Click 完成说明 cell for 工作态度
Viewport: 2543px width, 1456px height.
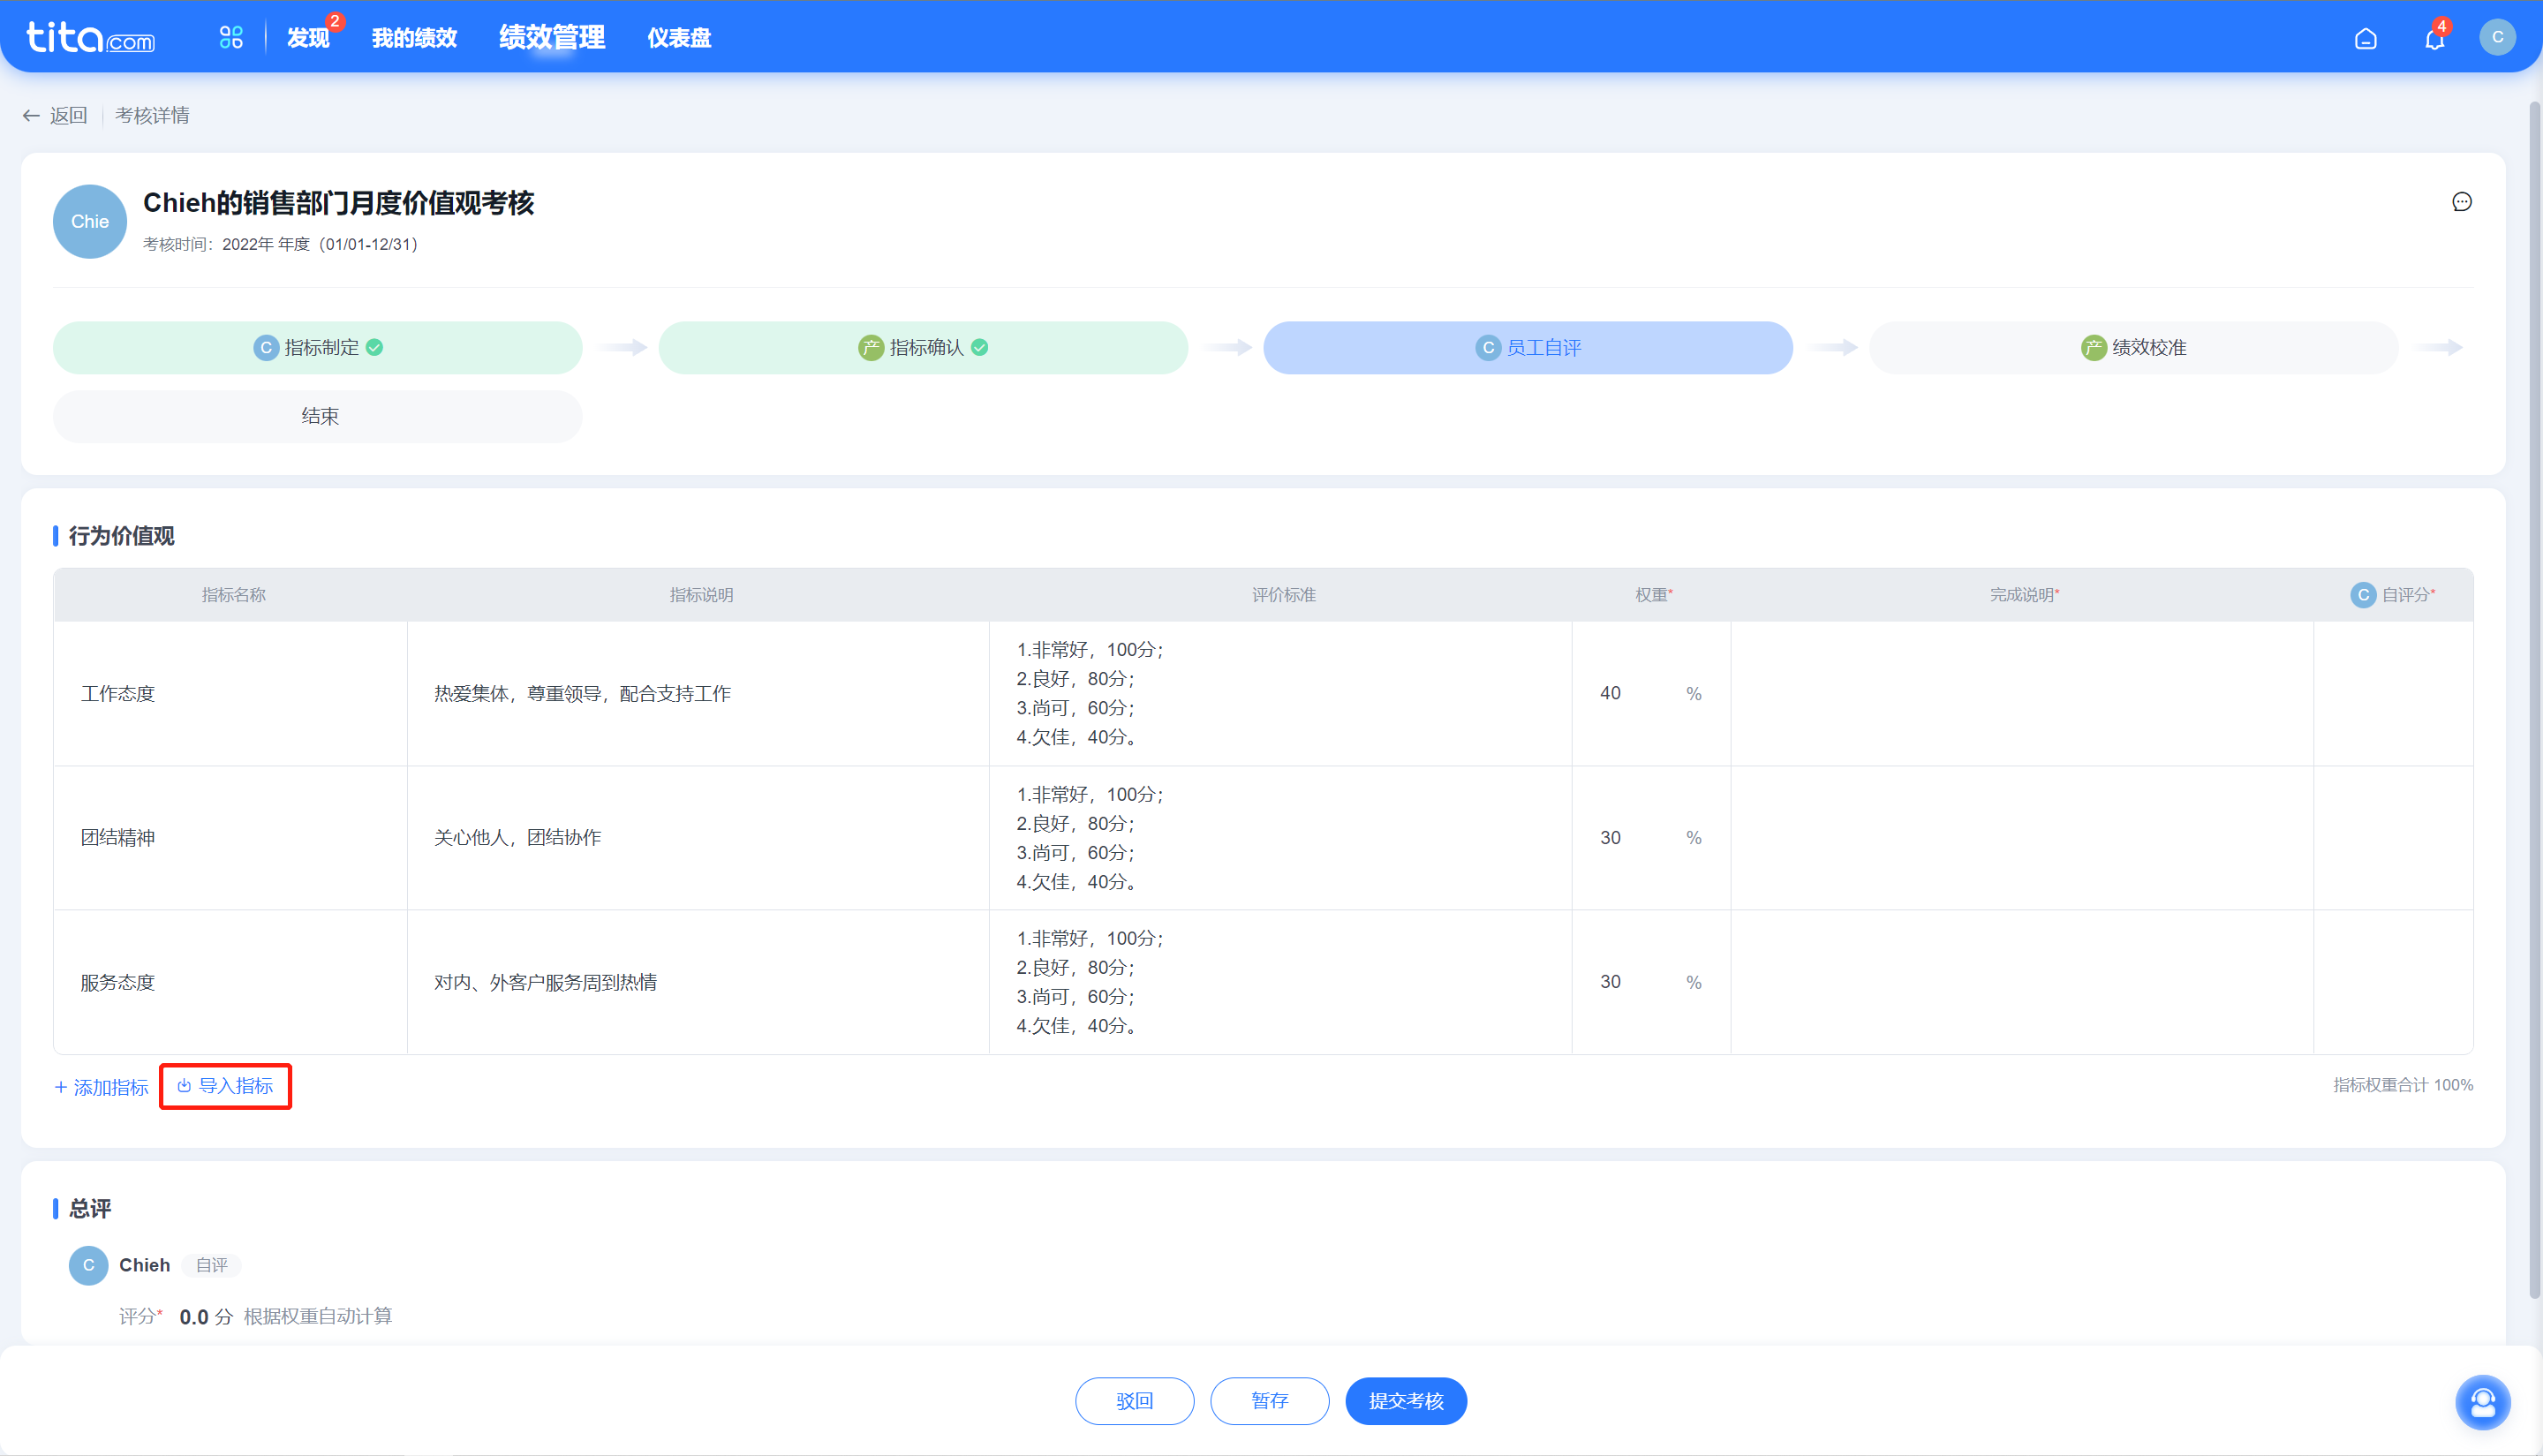pyautogui.click(x=2022, y=694)
